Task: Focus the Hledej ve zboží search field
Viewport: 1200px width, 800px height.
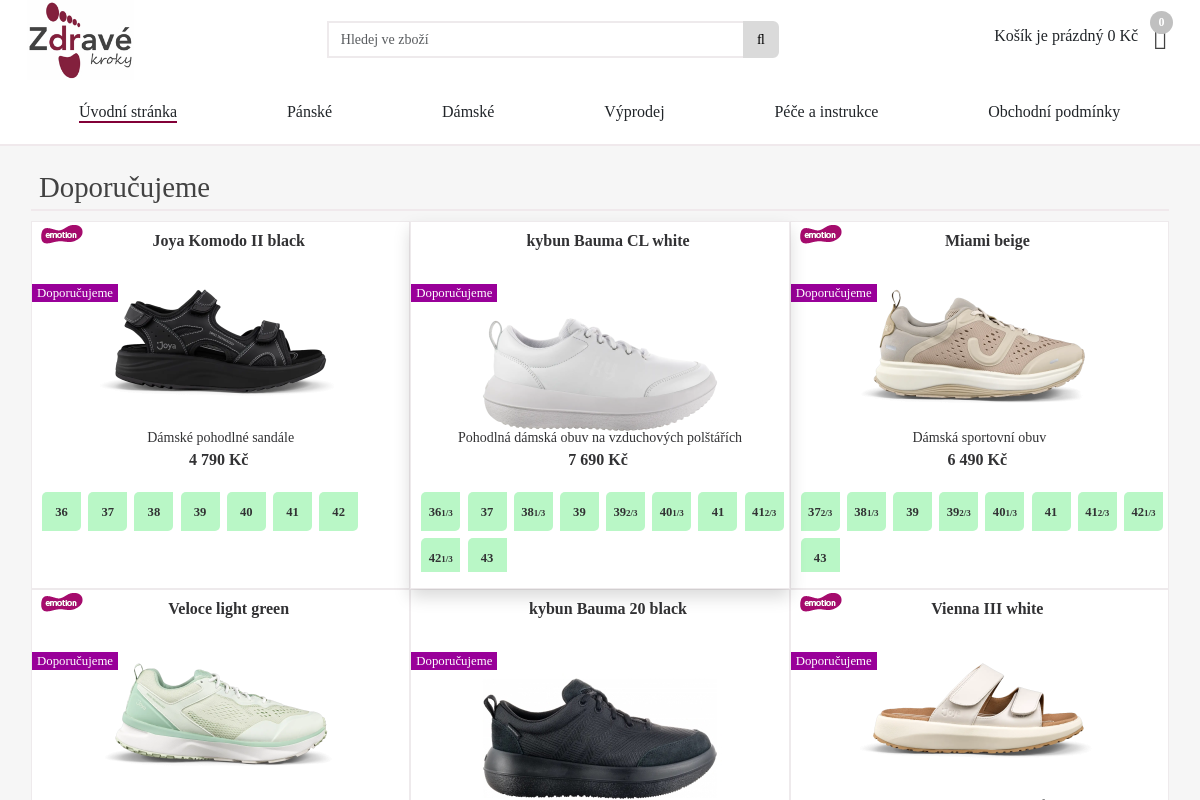Action: (x=535, y=40)
